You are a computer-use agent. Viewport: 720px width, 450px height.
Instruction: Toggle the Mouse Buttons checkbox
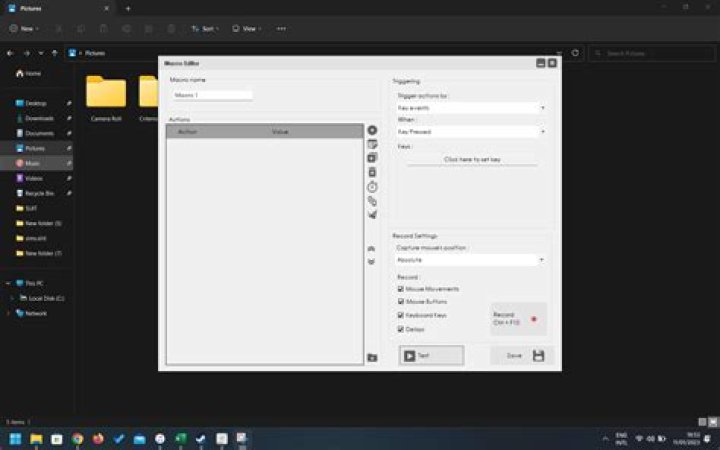(x=401, y=302)
